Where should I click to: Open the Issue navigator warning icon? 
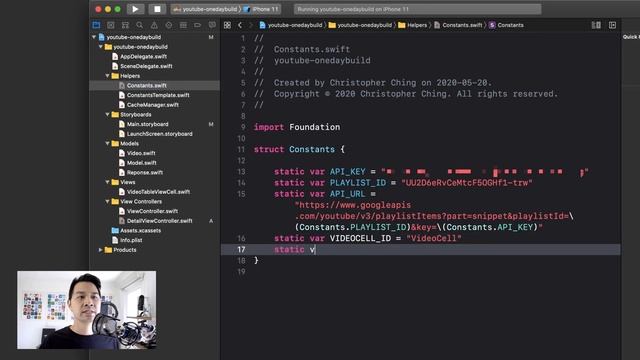coord(154,25)
